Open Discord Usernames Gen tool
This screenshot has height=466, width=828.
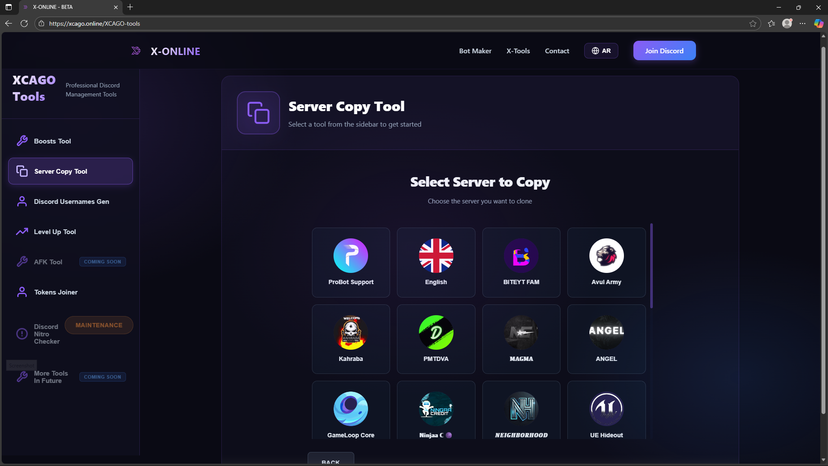click(x=71, y=202)
